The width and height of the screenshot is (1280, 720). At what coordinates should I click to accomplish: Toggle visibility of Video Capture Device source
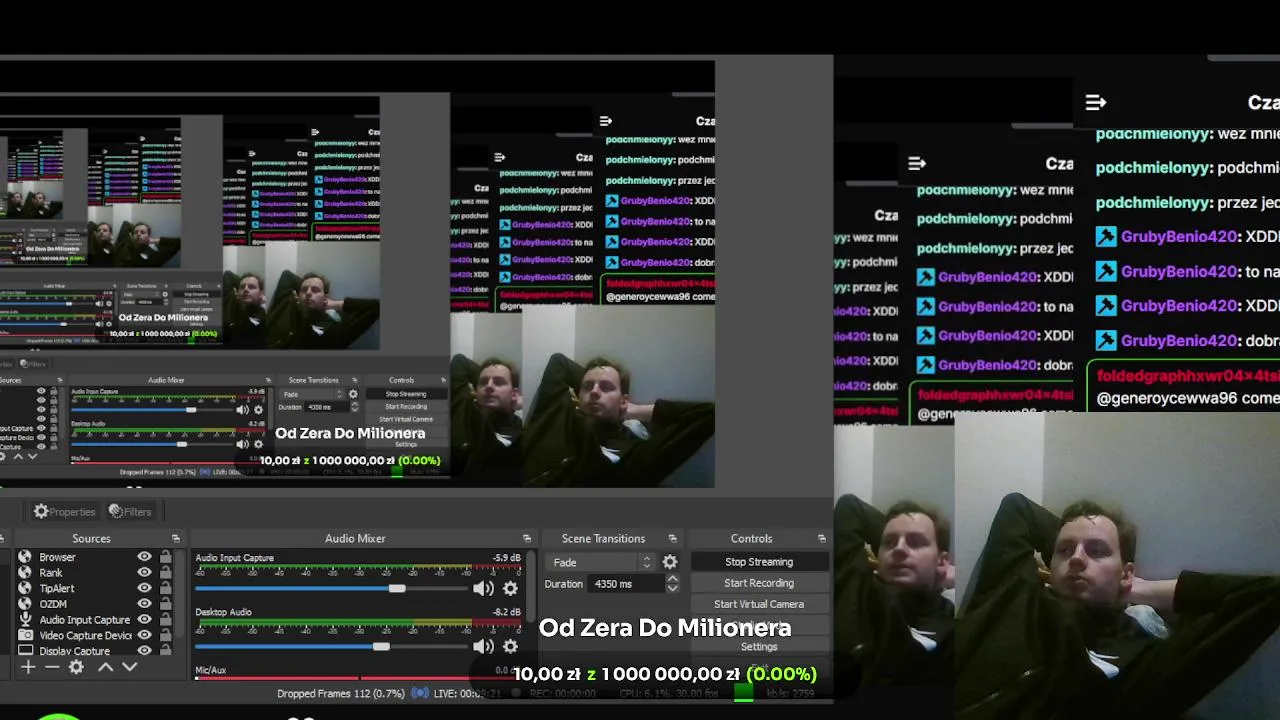[x=144, y=635]
